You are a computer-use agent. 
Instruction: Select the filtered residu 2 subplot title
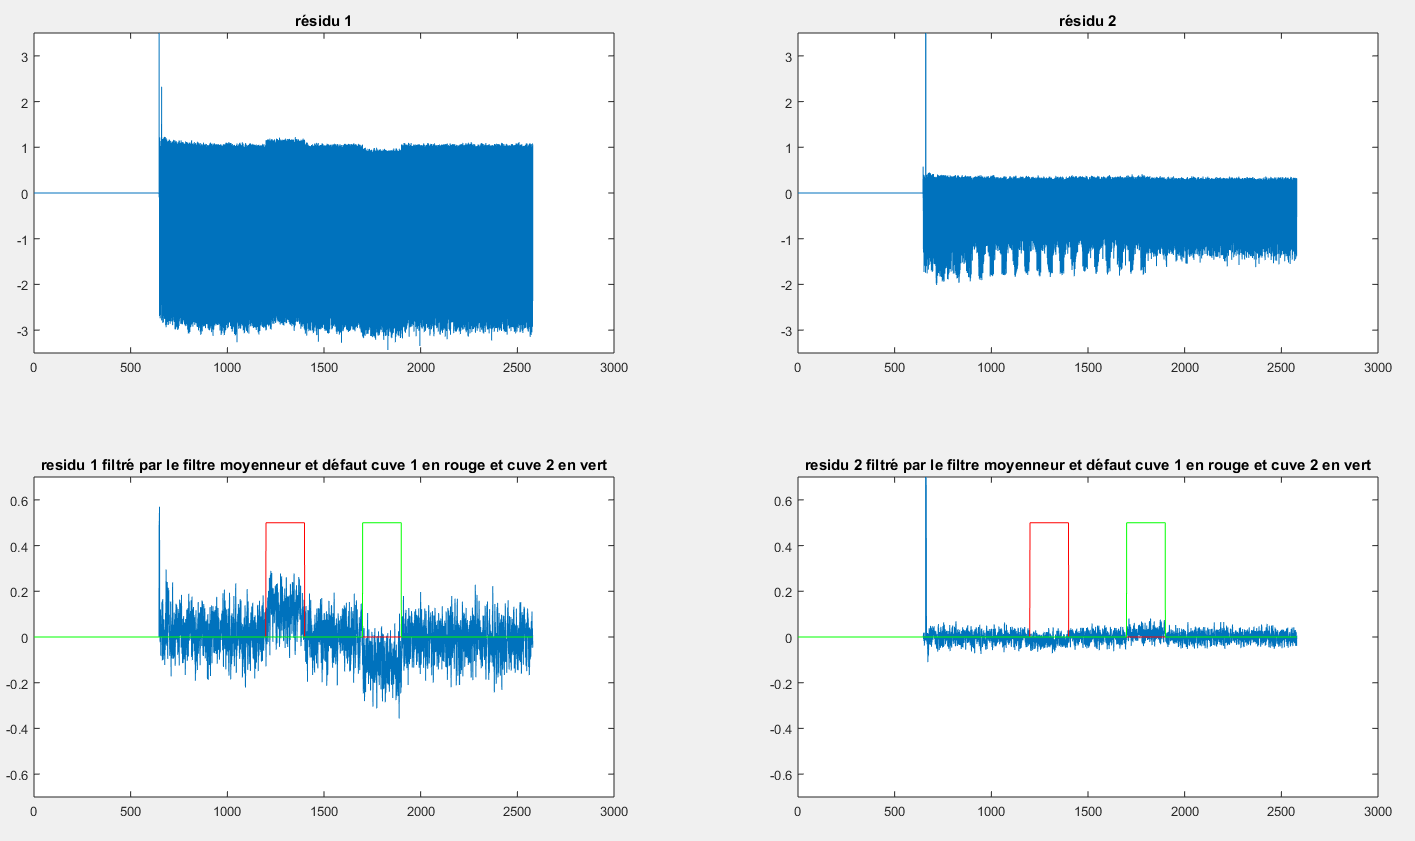[1087, 465]
